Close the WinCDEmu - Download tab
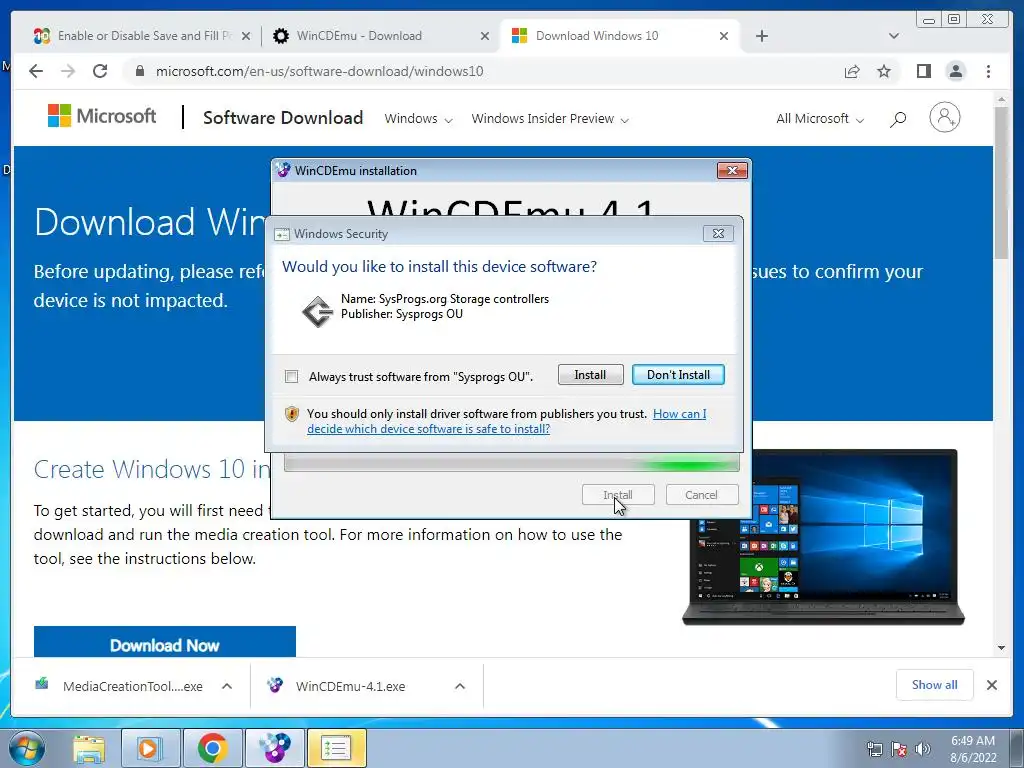Screen dimensions: 1024x768 485,36
